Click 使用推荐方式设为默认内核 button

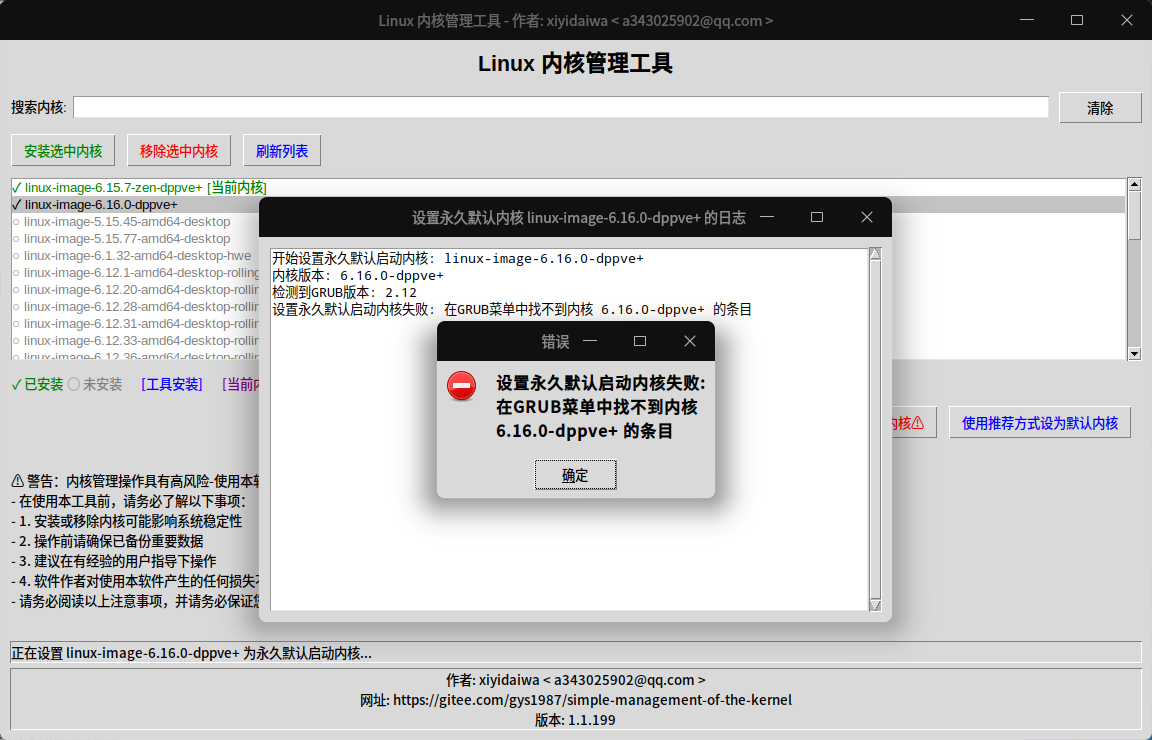point(1040,423)
